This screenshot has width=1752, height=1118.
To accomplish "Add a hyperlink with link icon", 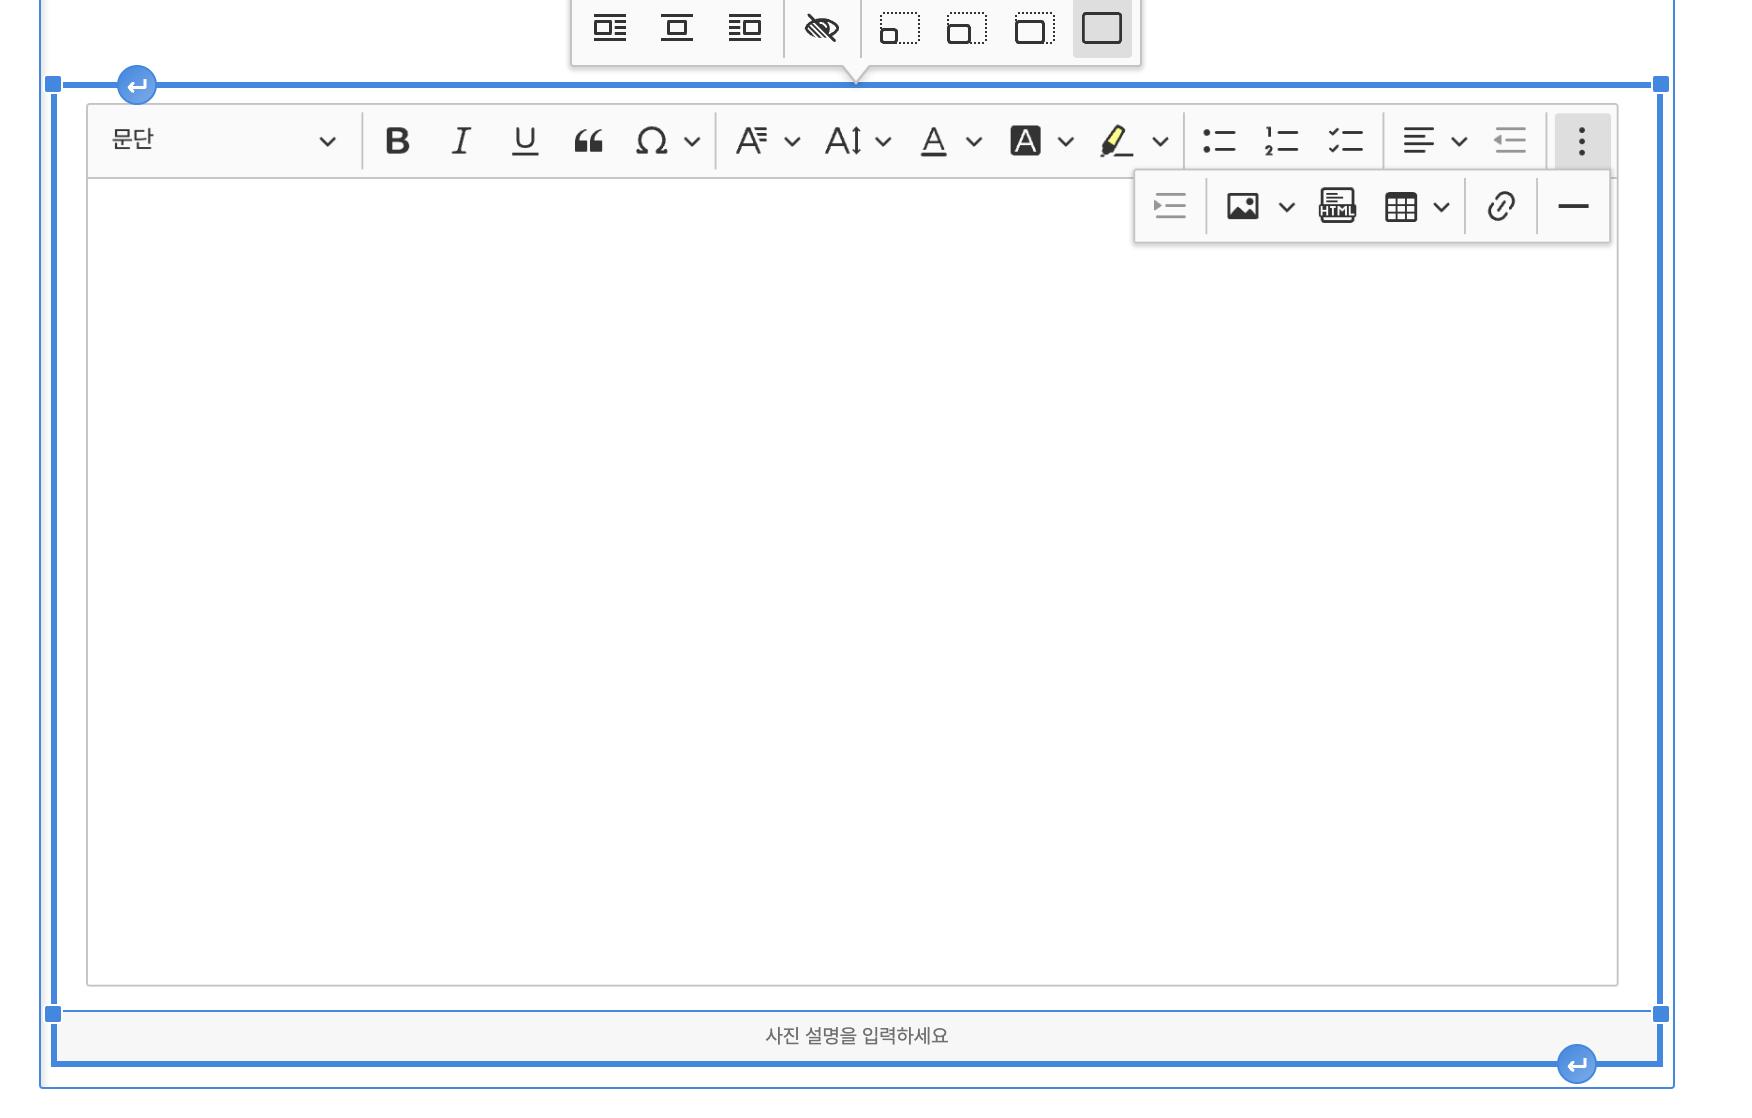I will tap(1500, 207).
